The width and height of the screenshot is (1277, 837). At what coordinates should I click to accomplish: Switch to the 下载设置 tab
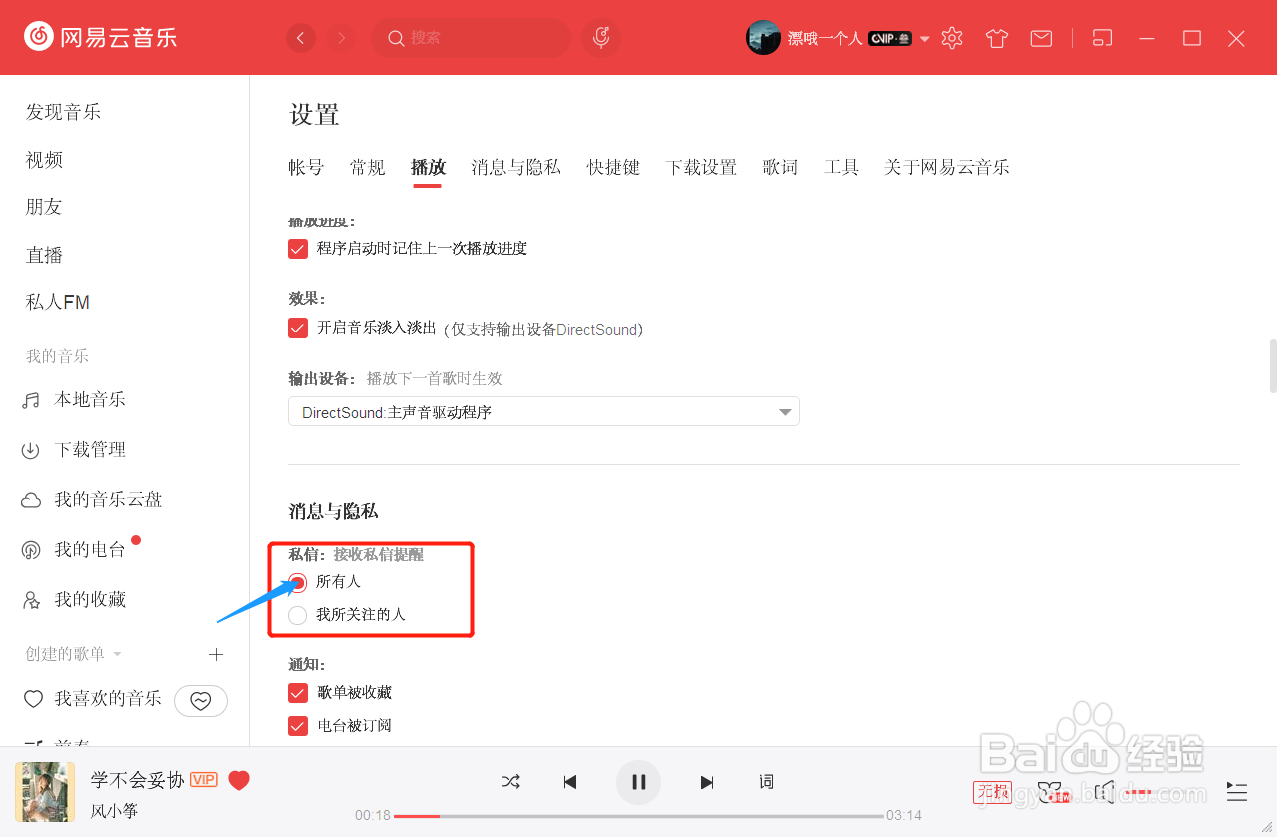point(701,167)
